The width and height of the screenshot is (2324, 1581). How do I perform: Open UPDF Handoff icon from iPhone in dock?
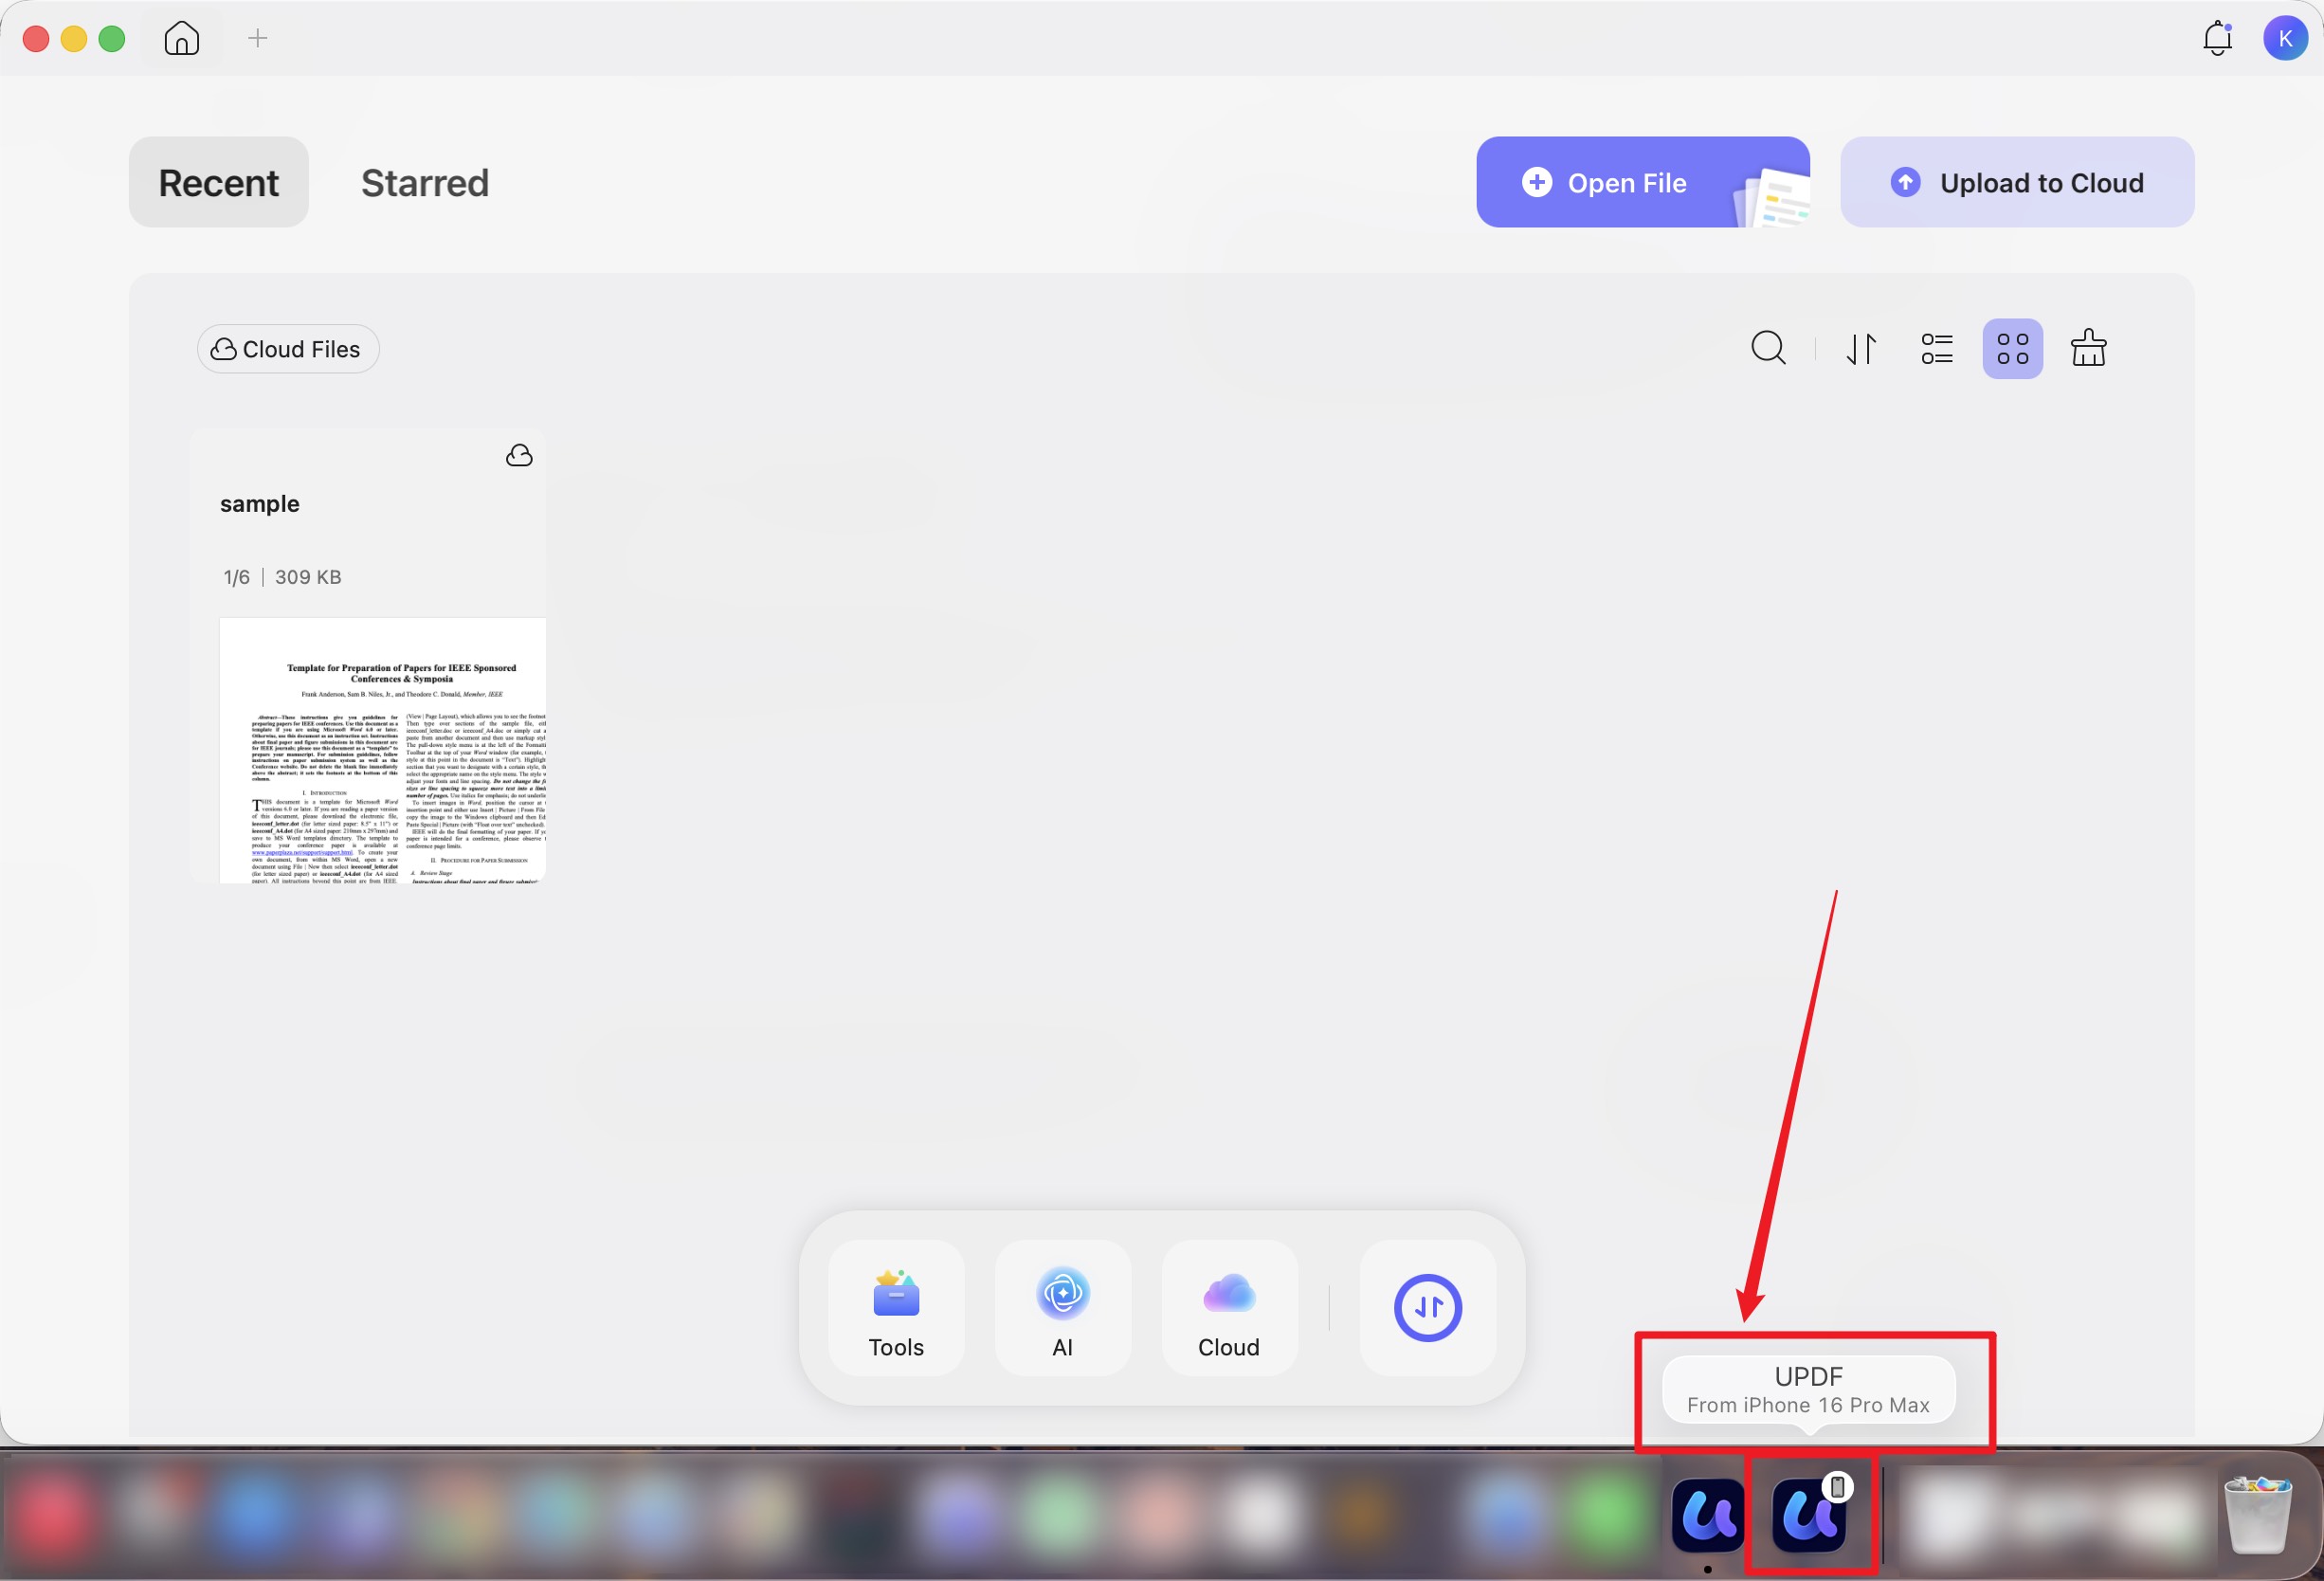click(x=1809, y=1515)
